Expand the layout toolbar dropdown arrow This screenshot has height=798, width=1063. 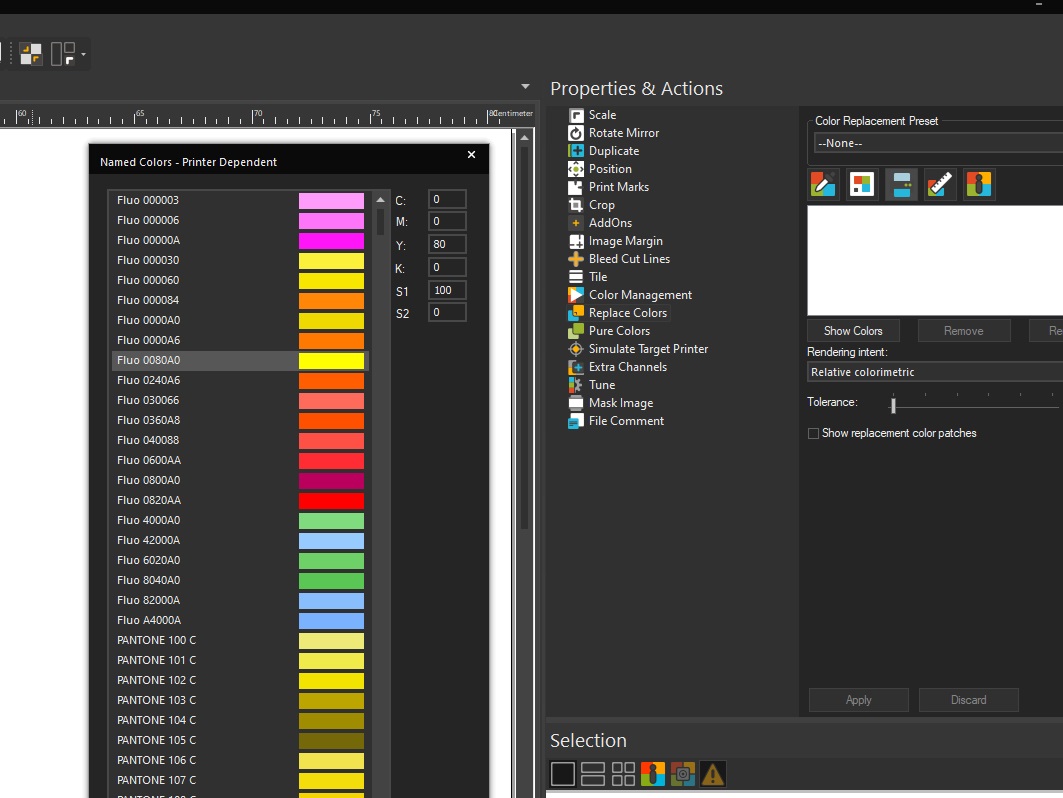83,54
